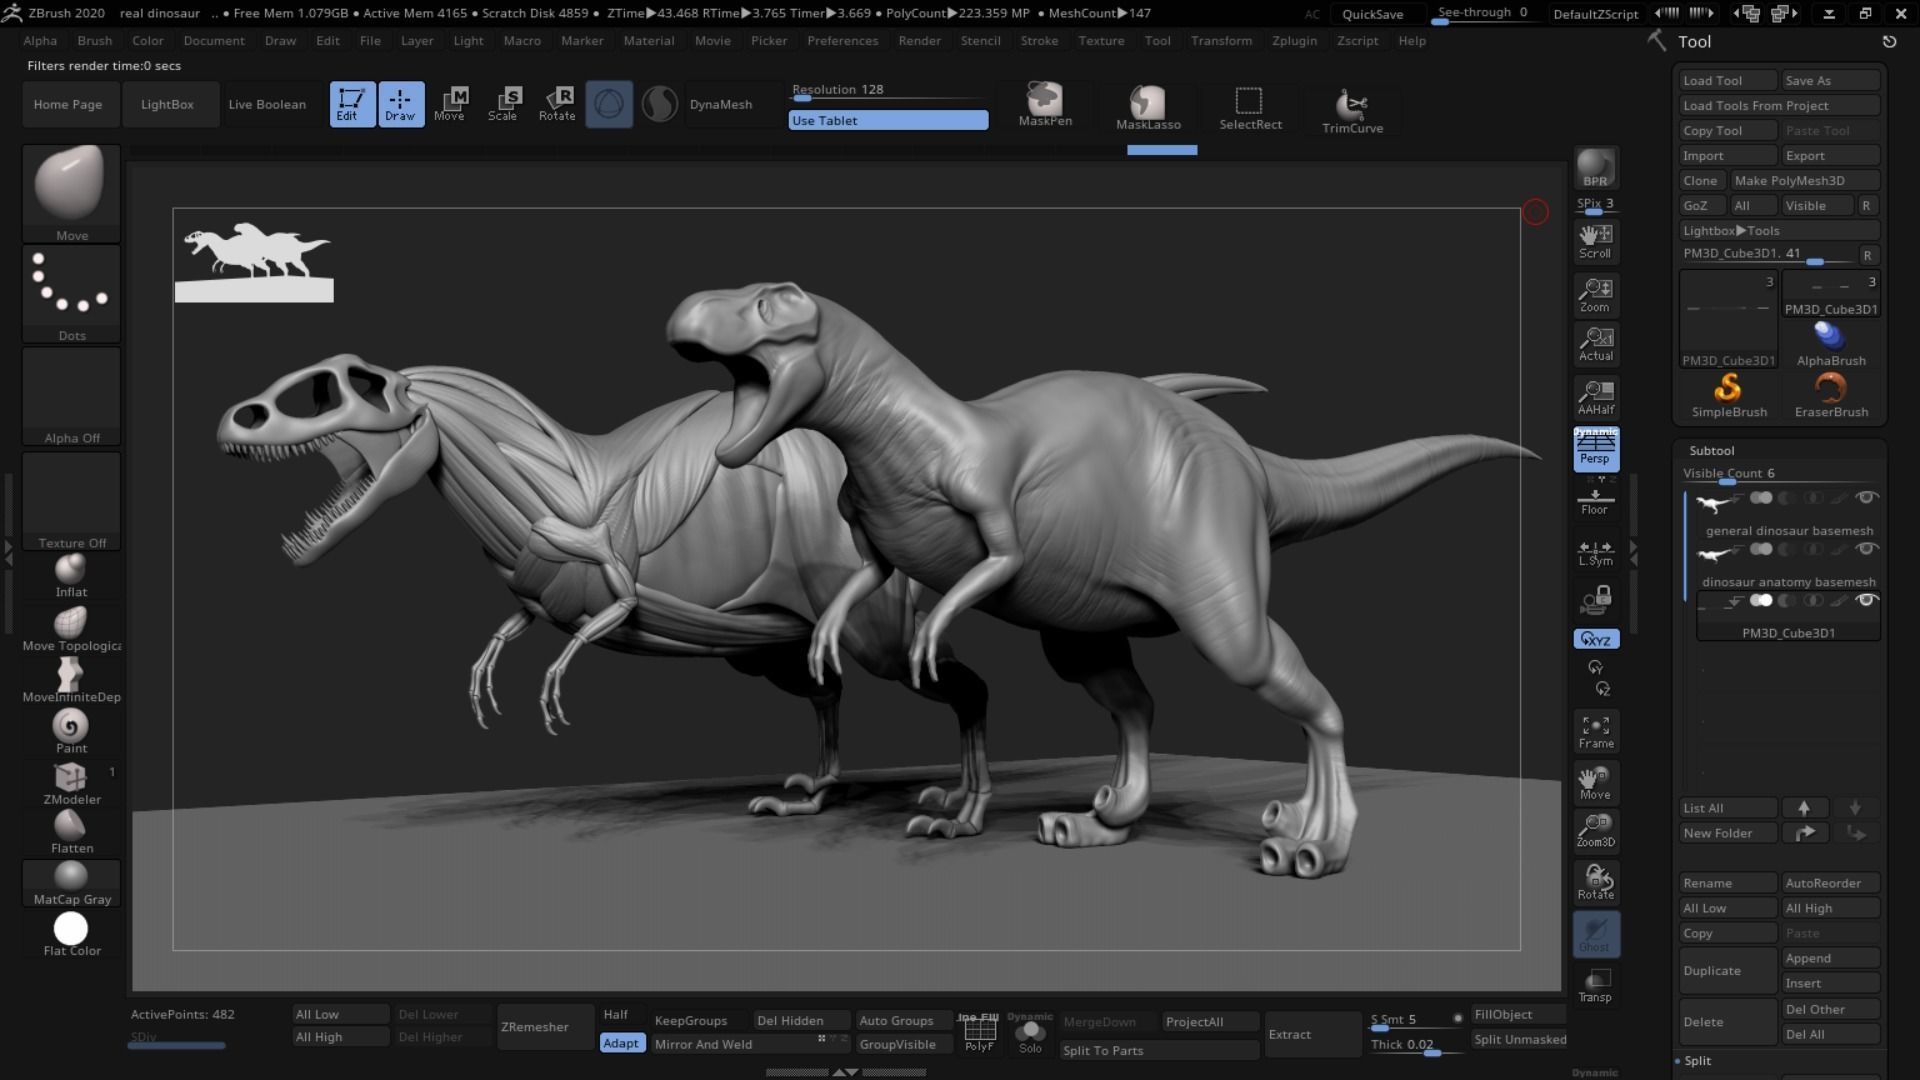
Task: Pick the EraserBrush tool
Action: pyautogui.click(x=1831, y=395)
